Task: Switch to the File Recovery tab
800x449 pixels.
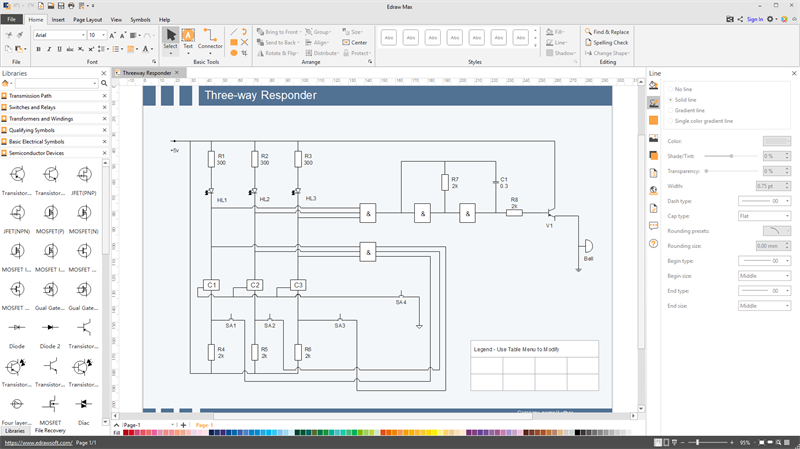Action: pyautogui.click(x=50, y=431)
